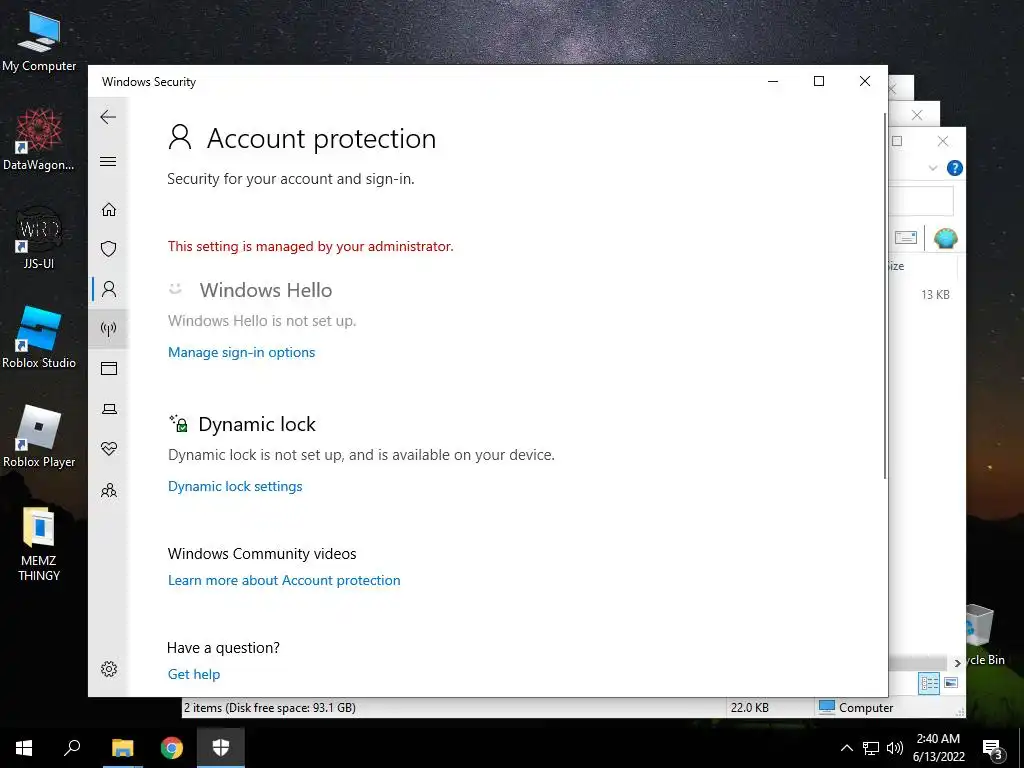Open the Windows Start menu

[x=24, y=748]
